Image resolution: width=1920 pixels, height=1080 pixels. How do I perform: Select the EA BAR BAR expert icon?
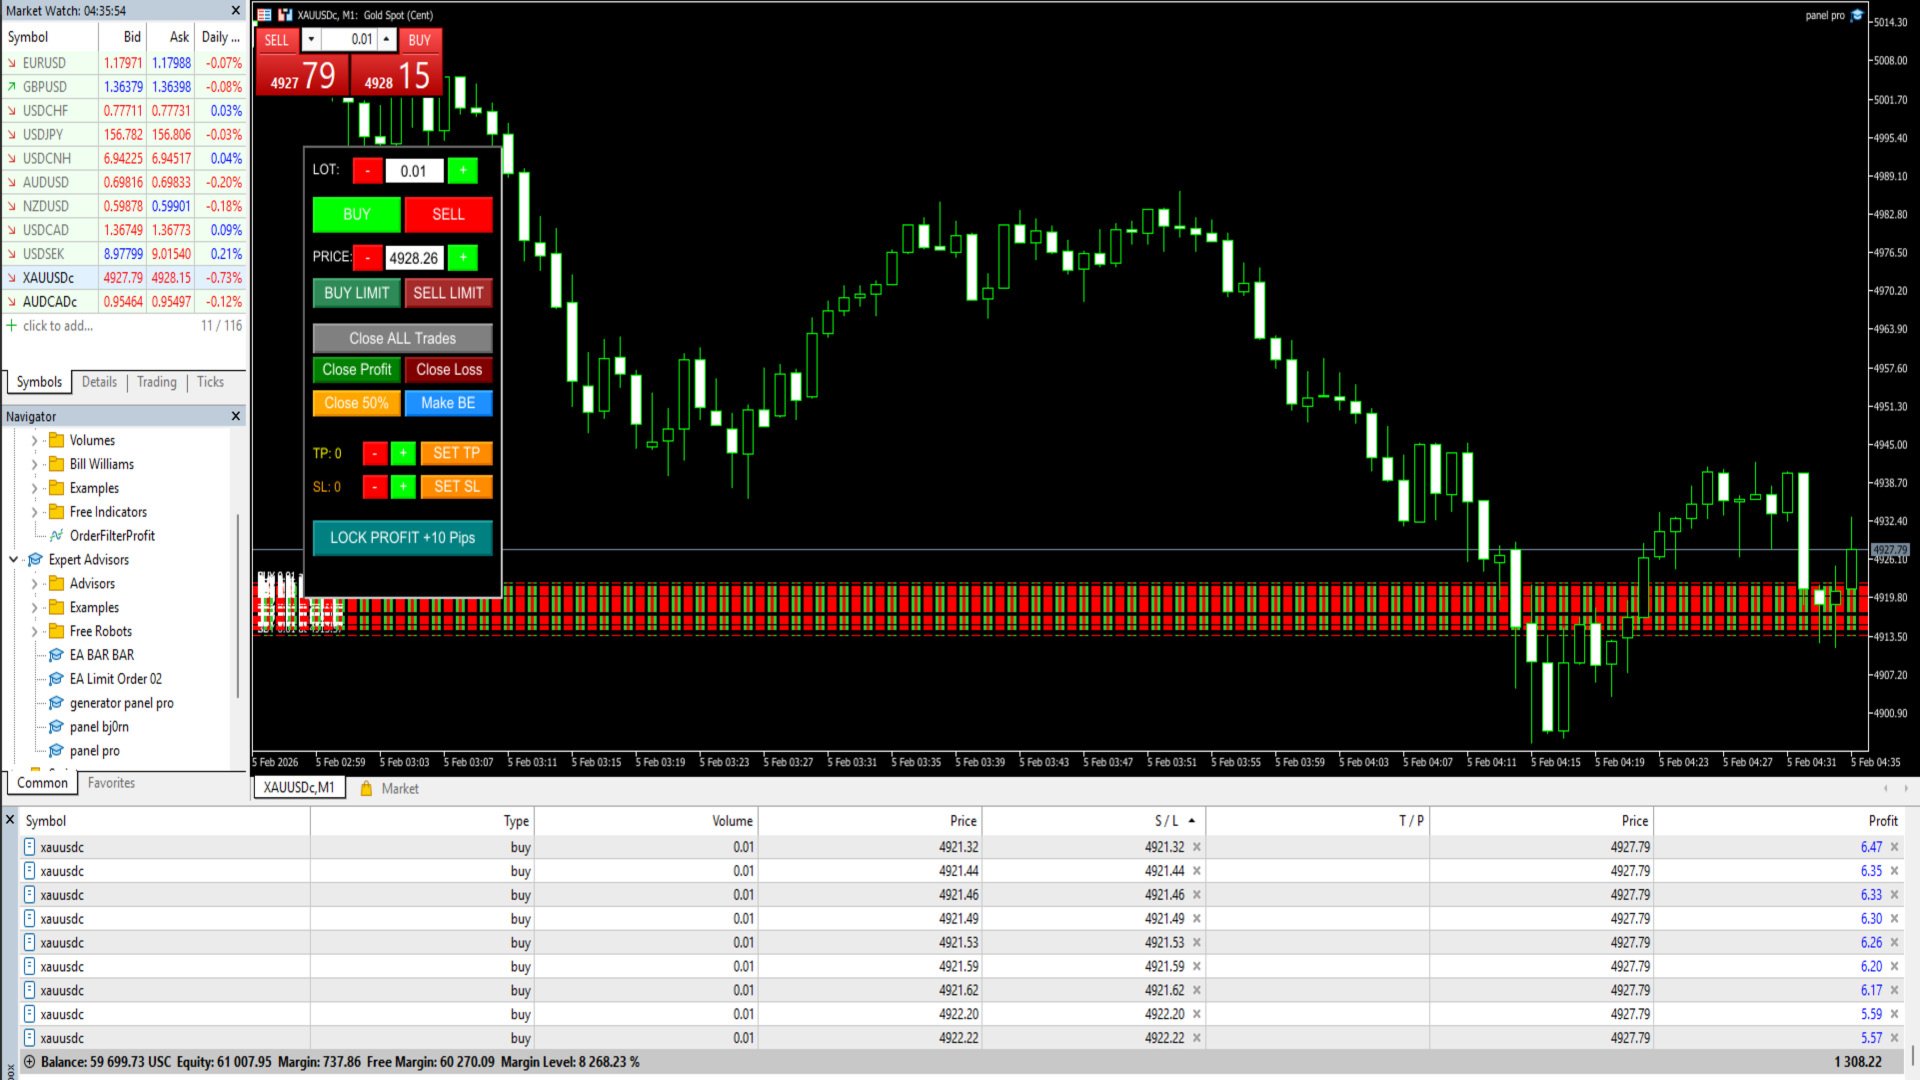pos(56,655)
